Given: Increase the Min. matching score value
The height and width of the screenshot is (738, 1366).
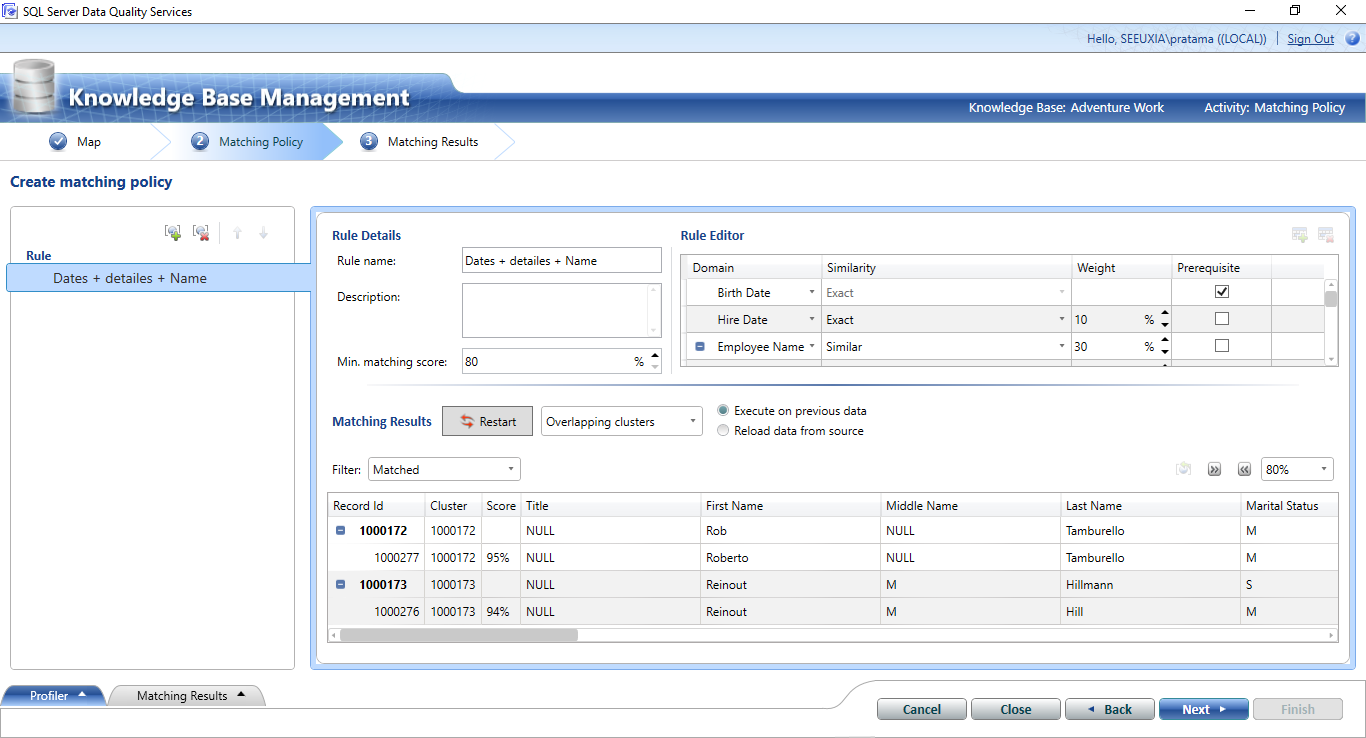Looking at the screenshot, I should click(655, 356).
